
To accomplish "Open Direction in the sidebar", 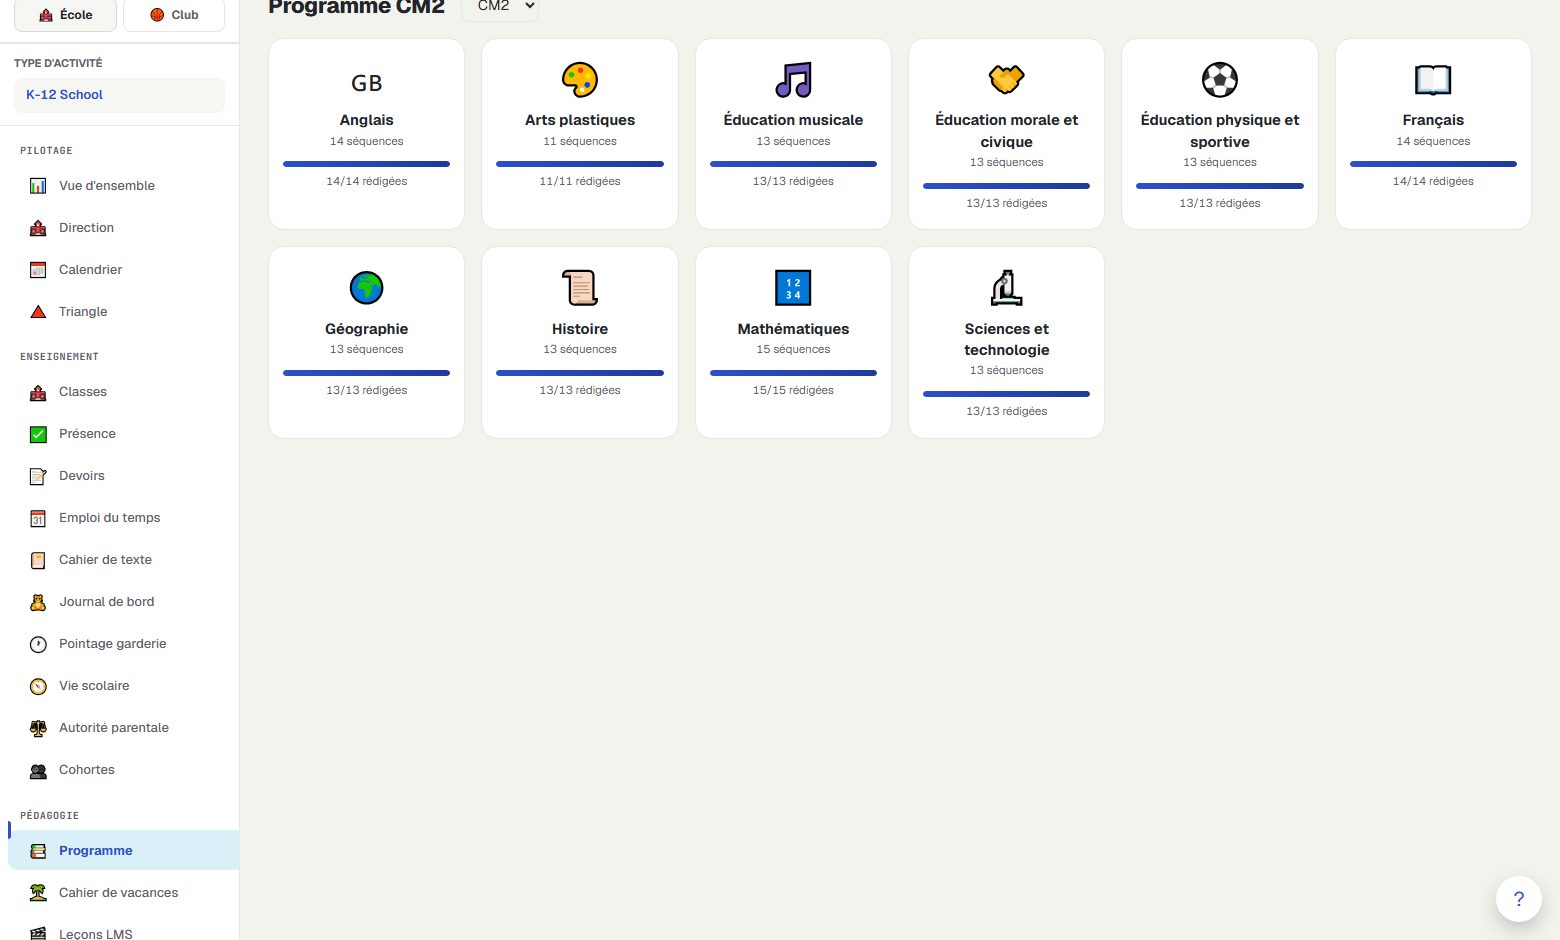I will 124,228.
